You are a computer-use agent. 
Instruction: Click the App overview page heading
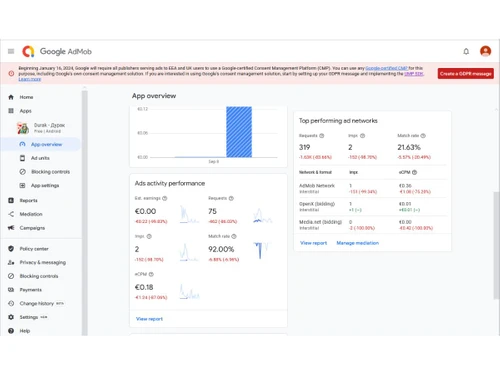pyautogui.click(x=154, y=96)
